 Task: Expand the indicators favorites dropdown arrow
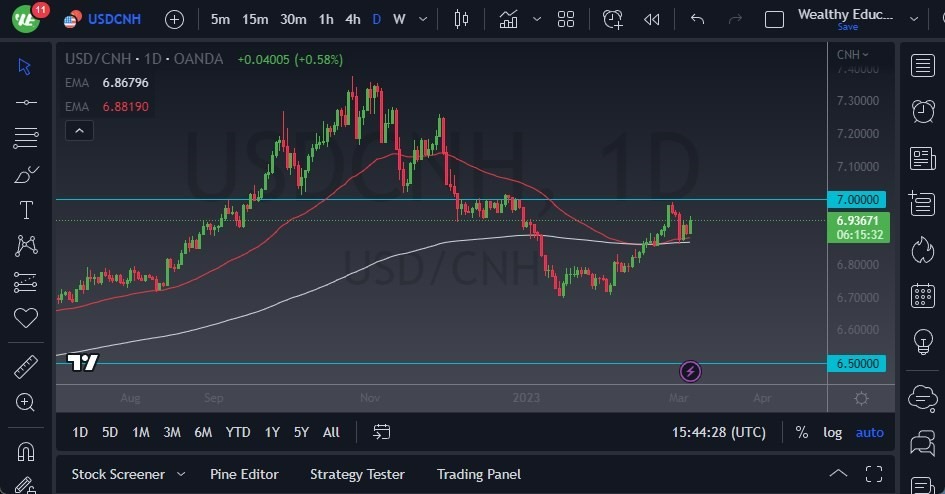pyautogui.click(x=536, y=19)
